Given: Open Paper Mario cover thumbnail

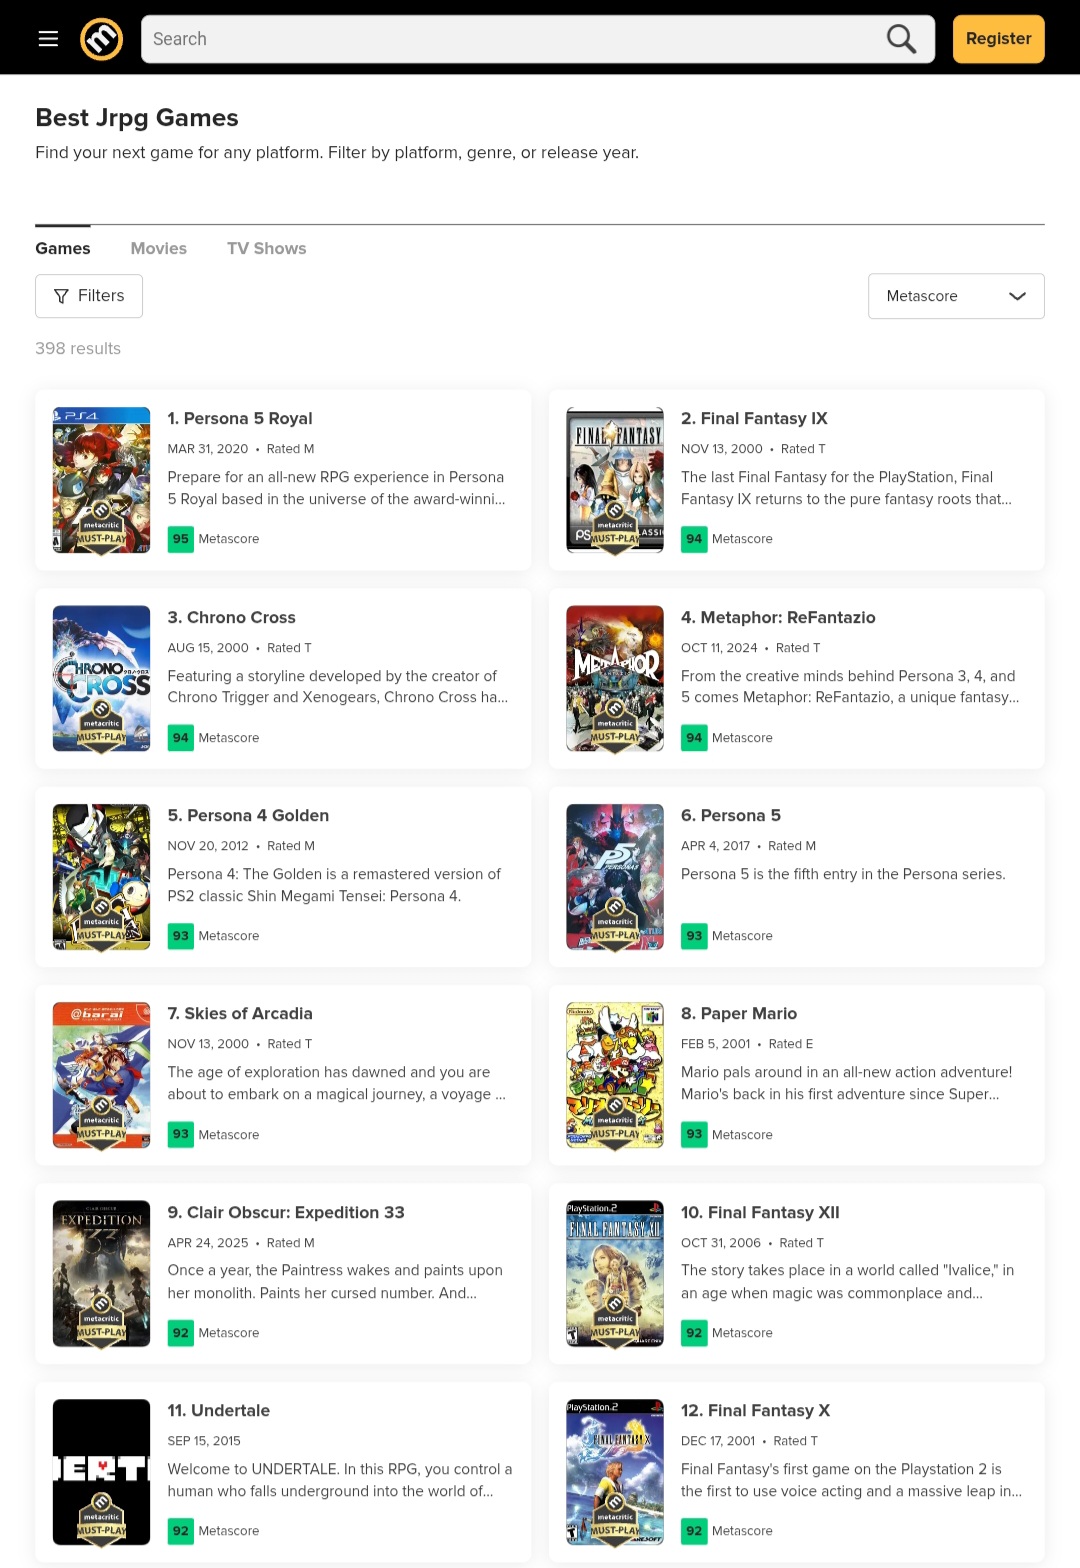Looking at the screenshot, I should [615, 1075].
